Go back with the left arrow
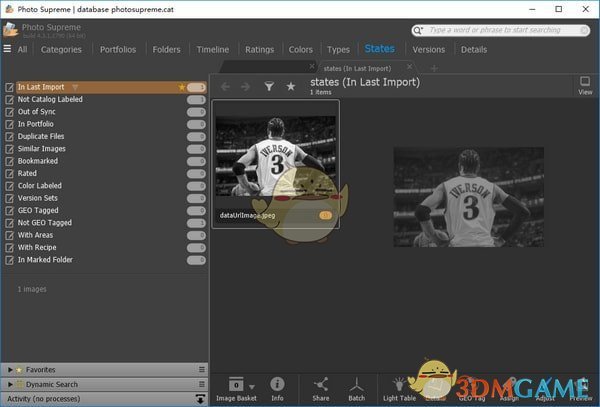The image size is (600, 407). coord(225,87)
